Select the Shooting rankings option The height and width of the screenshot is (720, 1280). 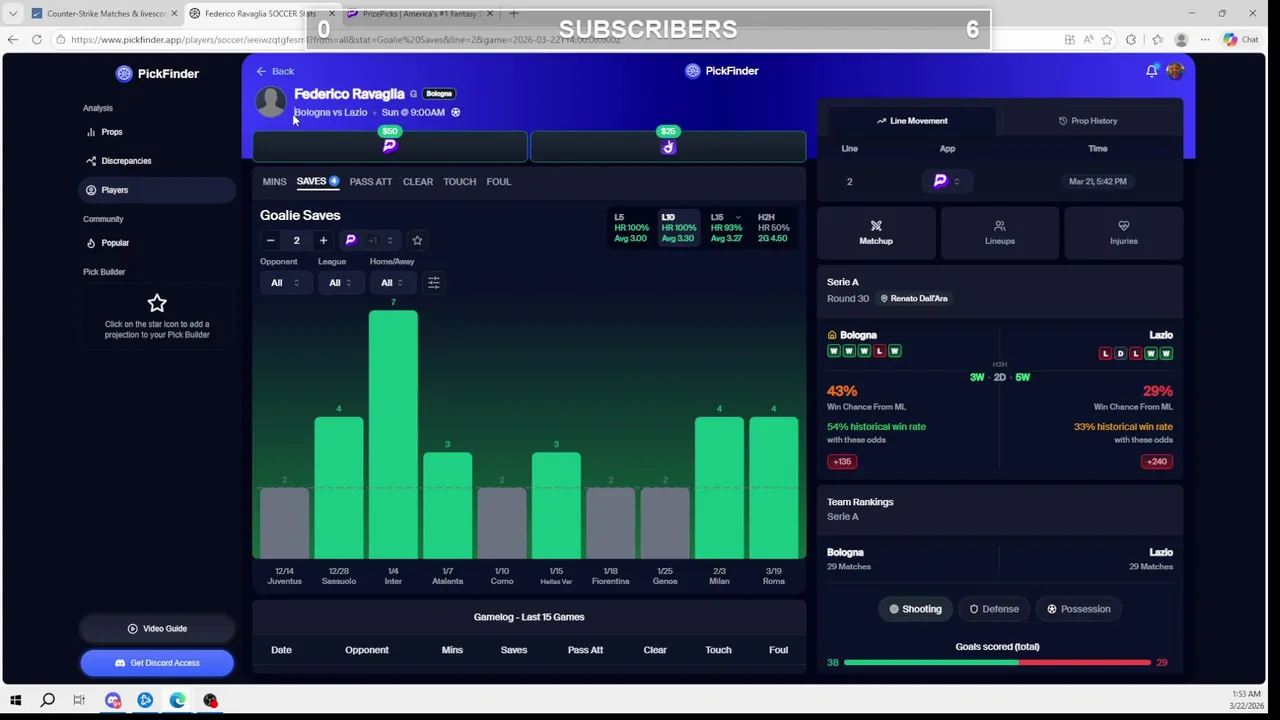tap(915, 609)
